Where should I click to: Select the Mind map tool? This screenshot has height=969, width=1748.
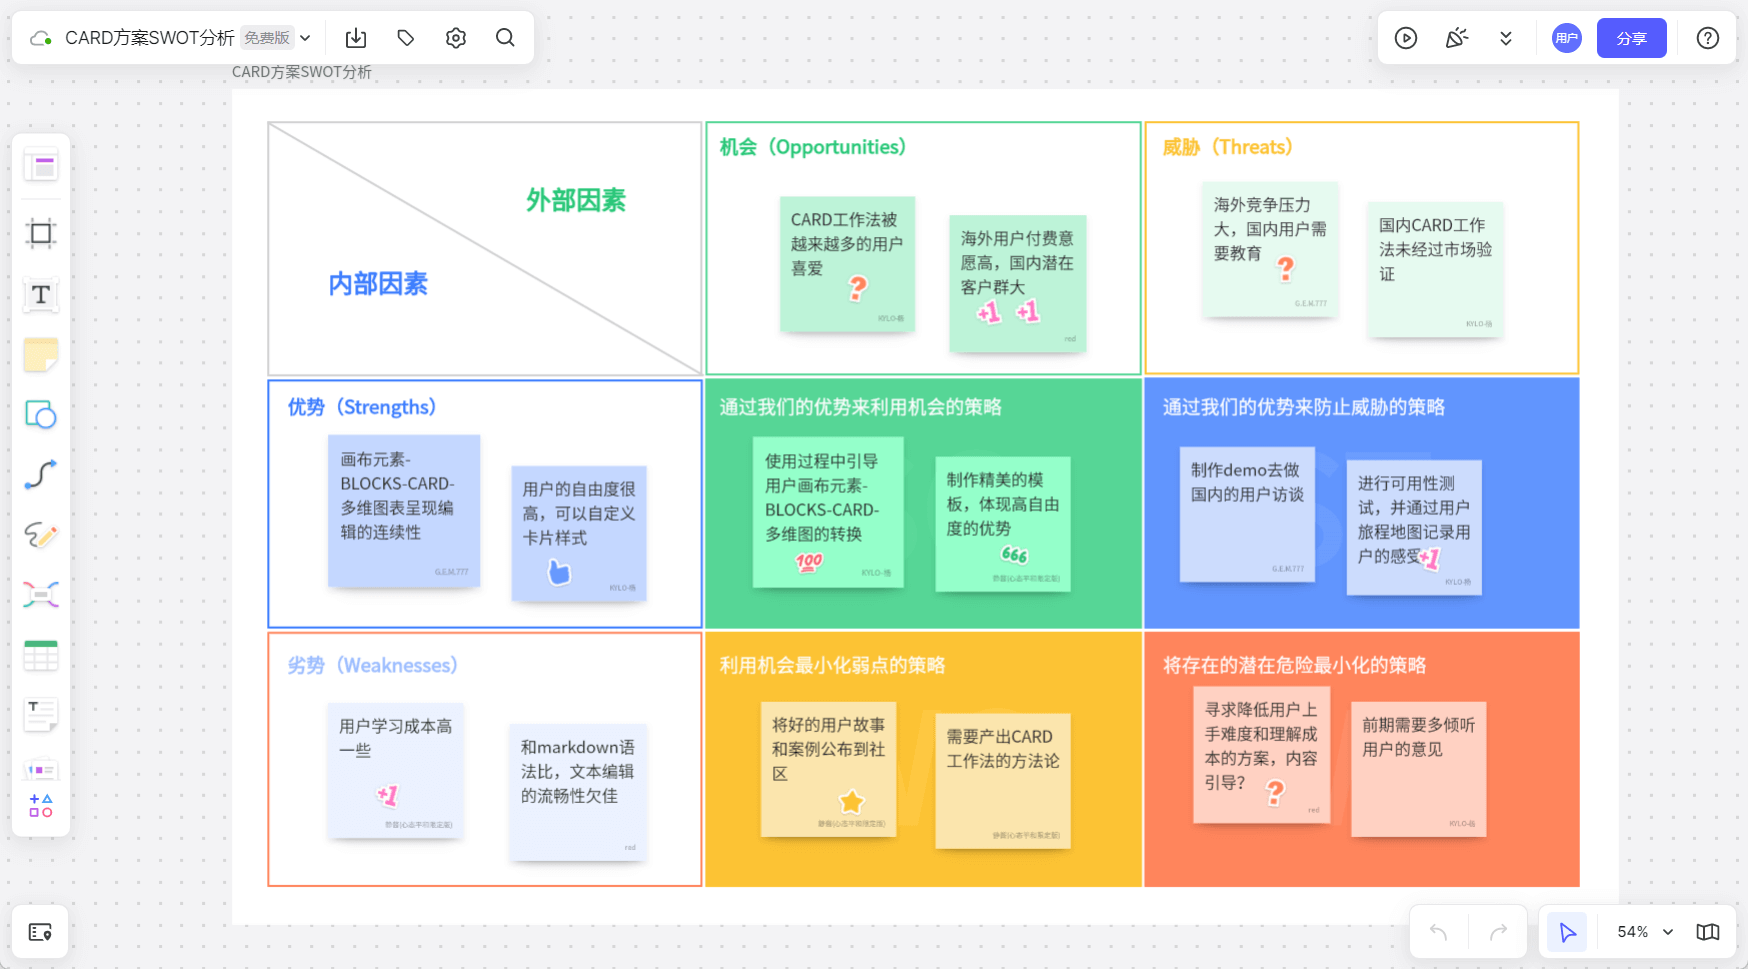click(x=41, y=595)
